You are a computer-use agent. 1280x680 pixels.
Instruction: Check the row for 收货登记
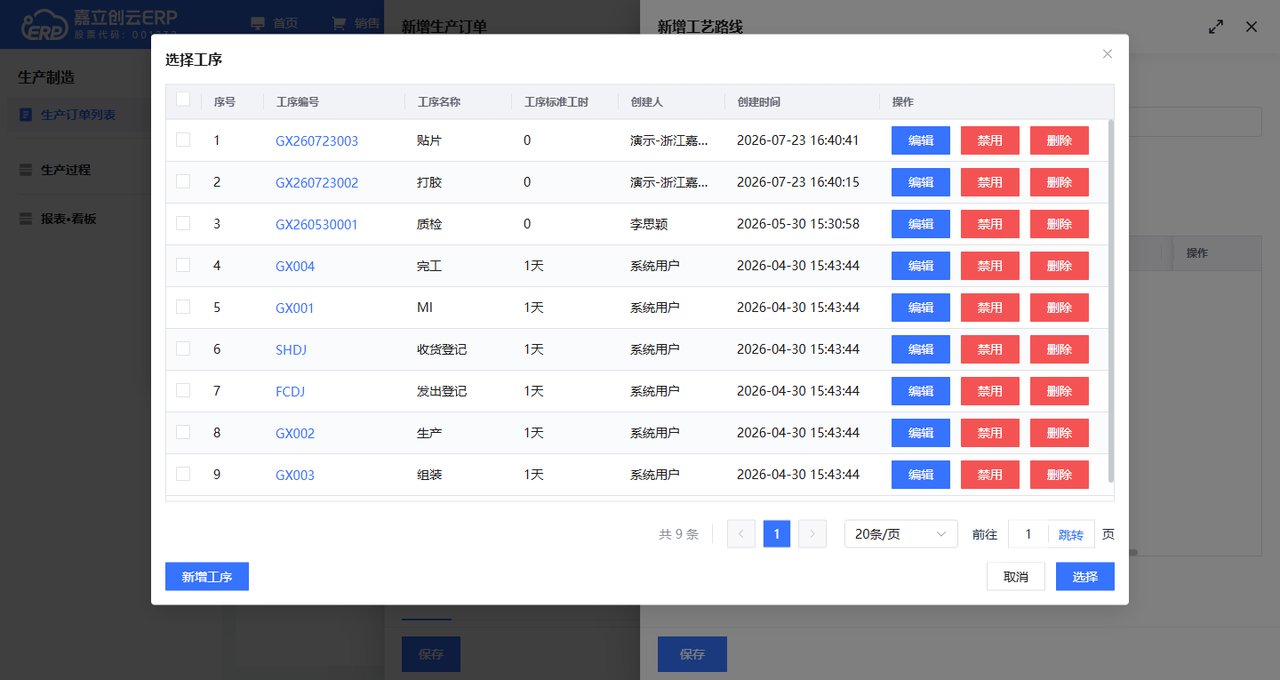[183, 348]
